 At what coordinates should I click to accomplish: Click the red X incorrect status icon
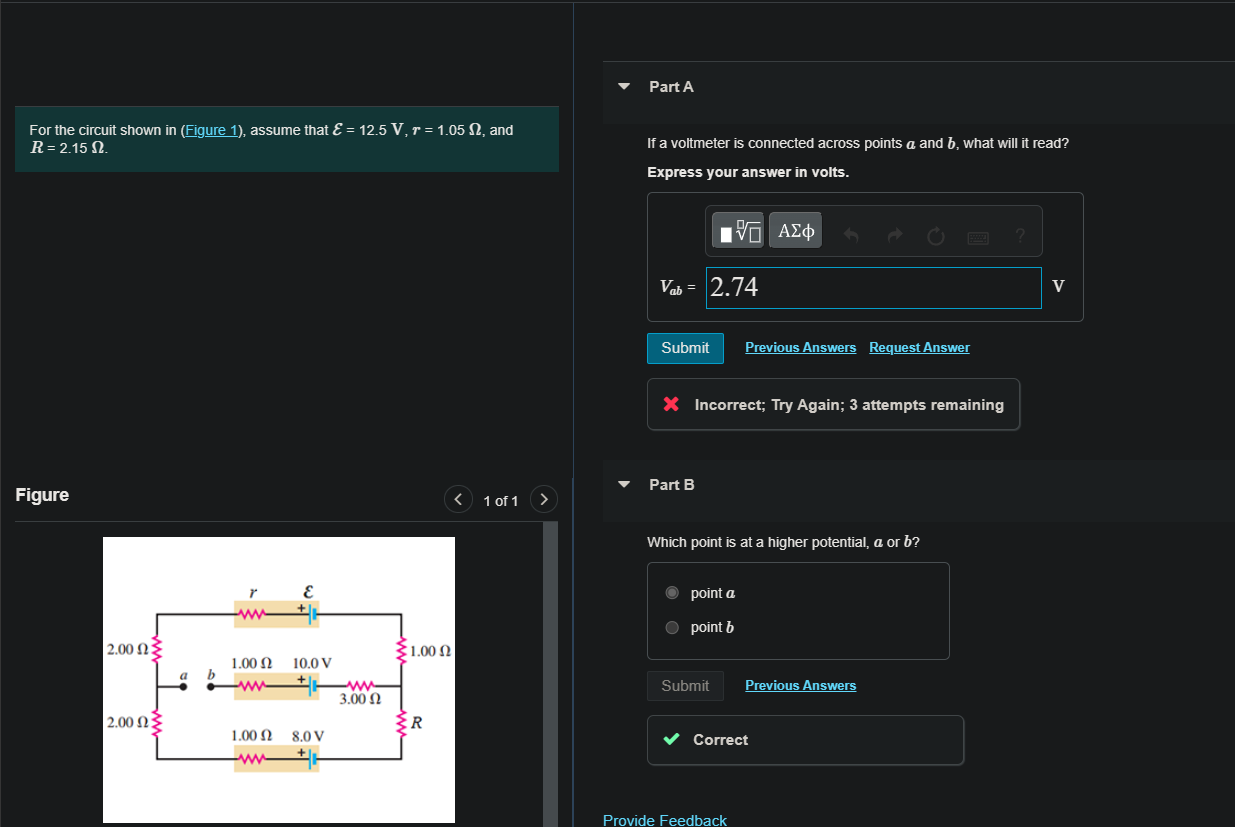click(x=670, y=404)
